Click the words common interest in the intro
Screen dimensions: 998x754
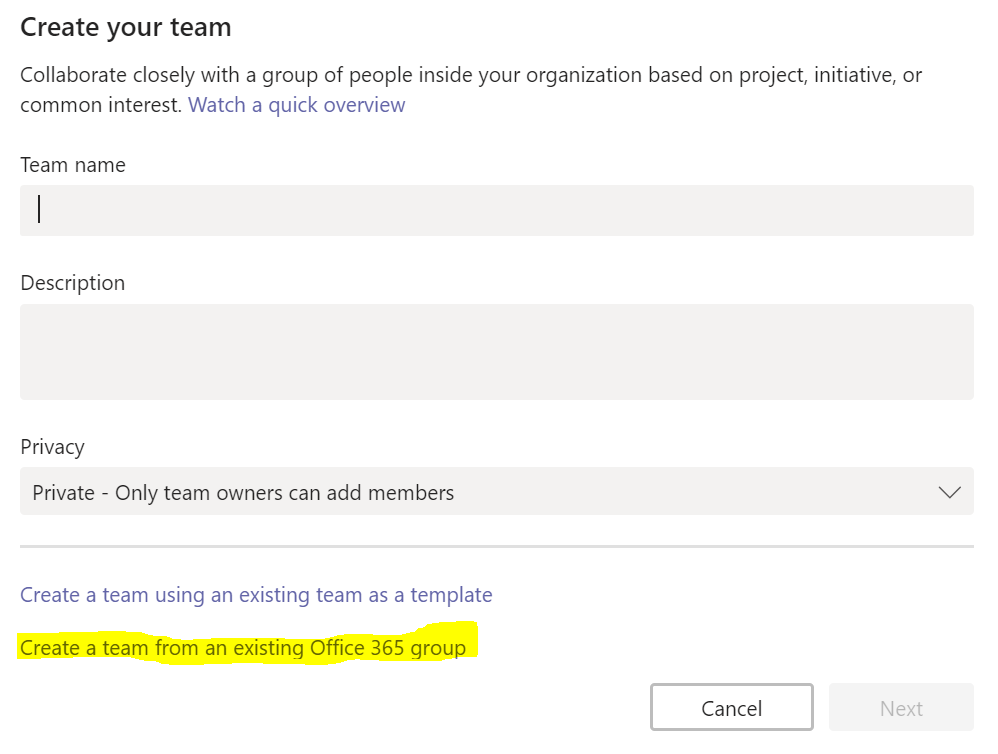(x=100, y=105)
